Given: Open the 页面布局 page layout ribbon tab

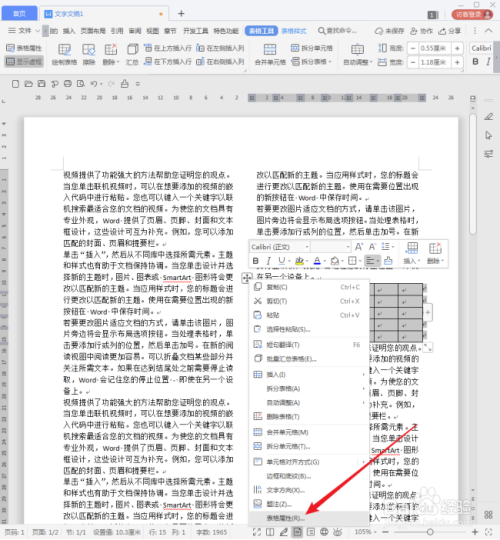Looking at the screenshot, I should [93, 31].
